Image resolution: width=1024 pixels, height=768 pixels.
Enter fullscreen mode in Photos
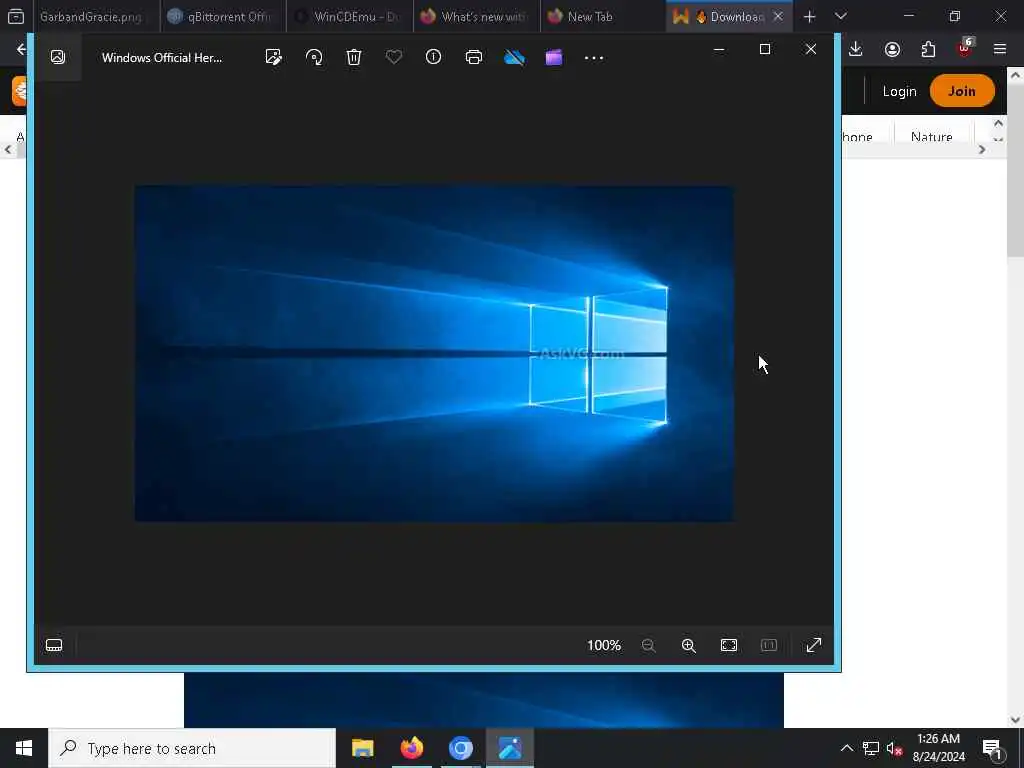(x=814, y=645)
